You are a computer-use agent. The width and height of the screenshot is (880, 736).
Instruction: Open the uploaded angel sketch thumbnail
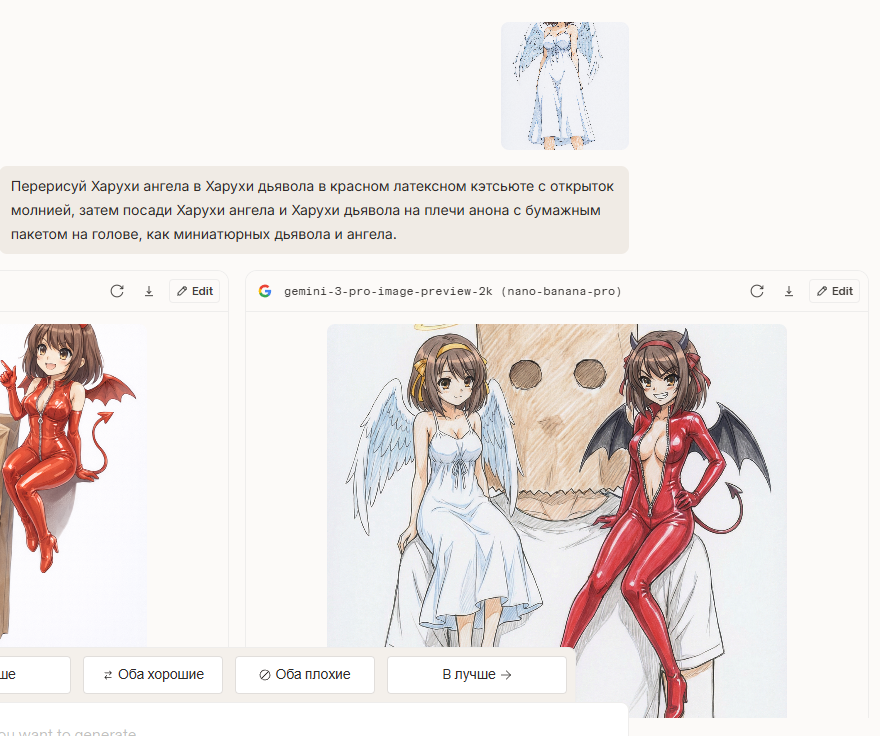point(565,86)
